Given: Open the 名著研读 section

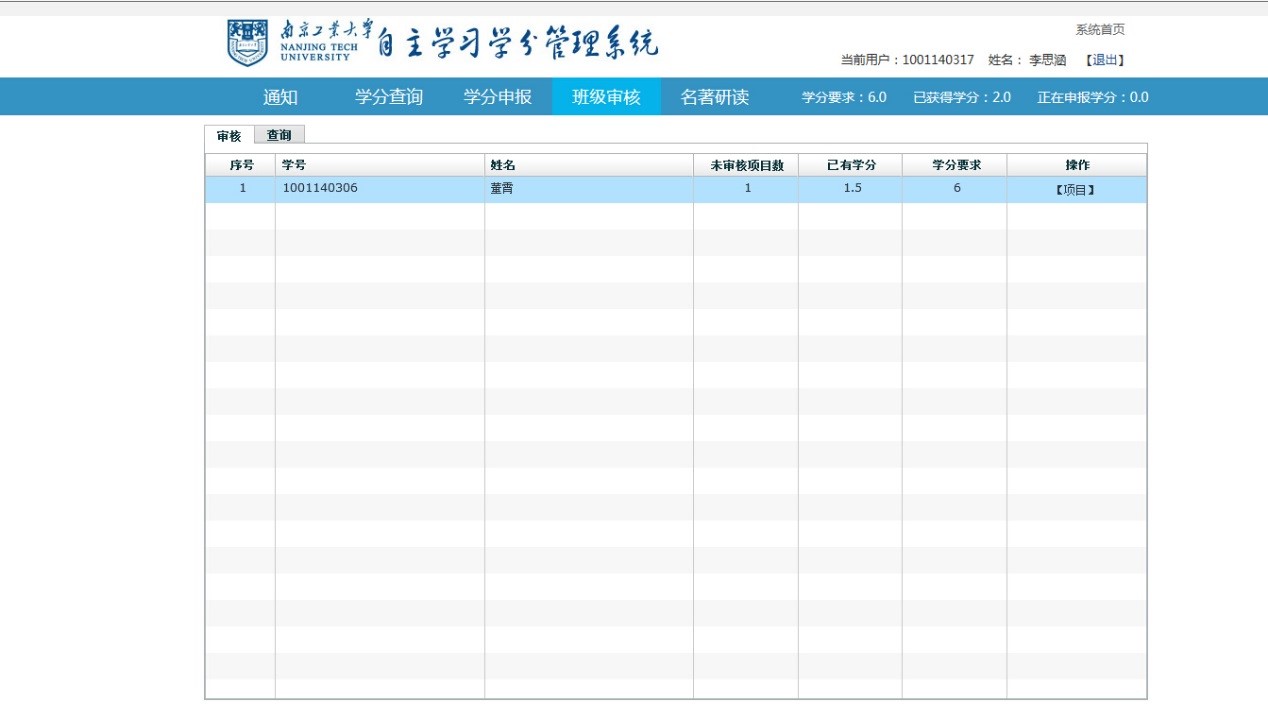Looking at the screenshot, I should pyautogui.click(x=714, y=97).
